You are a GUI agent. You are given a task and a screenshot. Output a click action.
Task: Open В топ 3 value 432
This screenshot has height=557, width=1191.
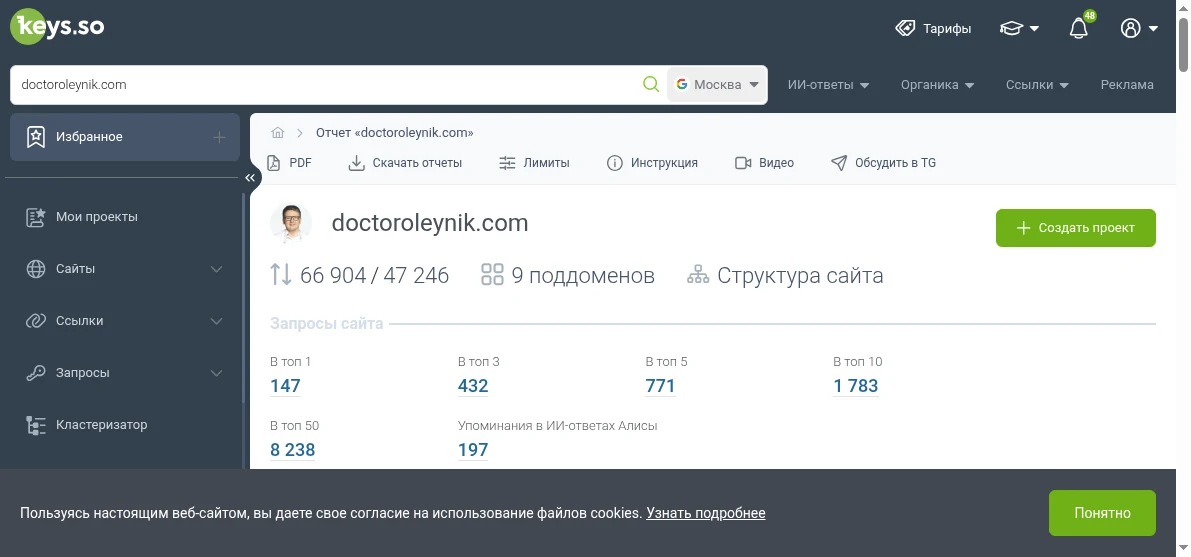[x=473, y=386]
